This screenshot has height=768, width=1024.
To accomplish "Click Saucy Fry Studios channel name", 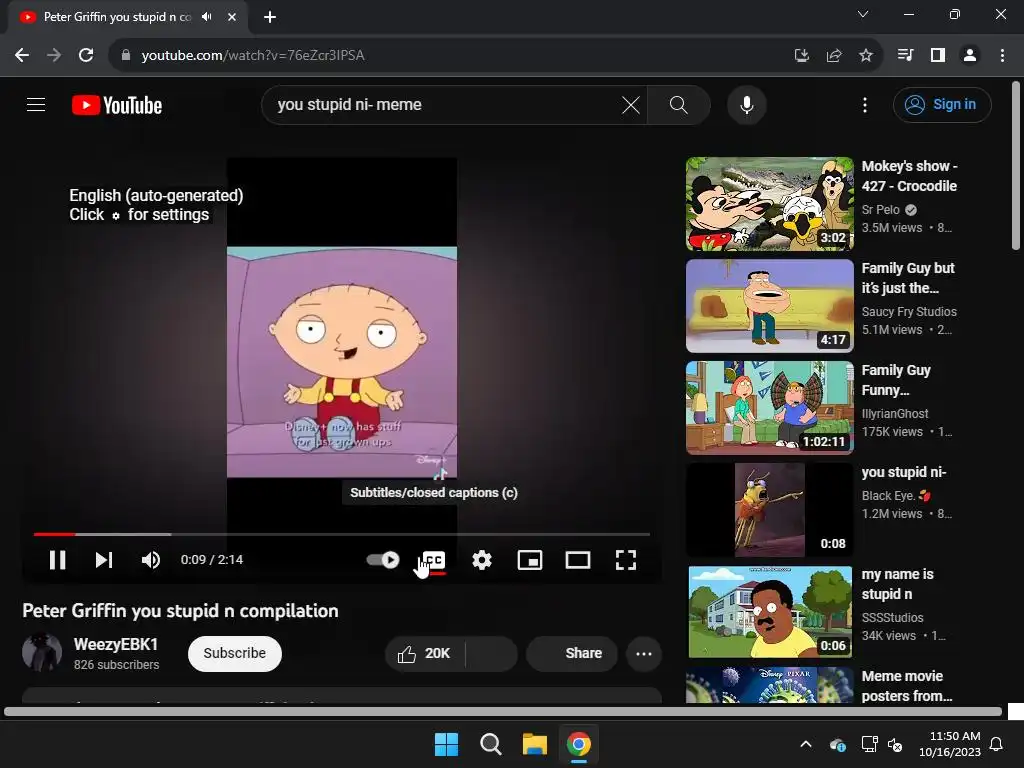I will [909, 312].
